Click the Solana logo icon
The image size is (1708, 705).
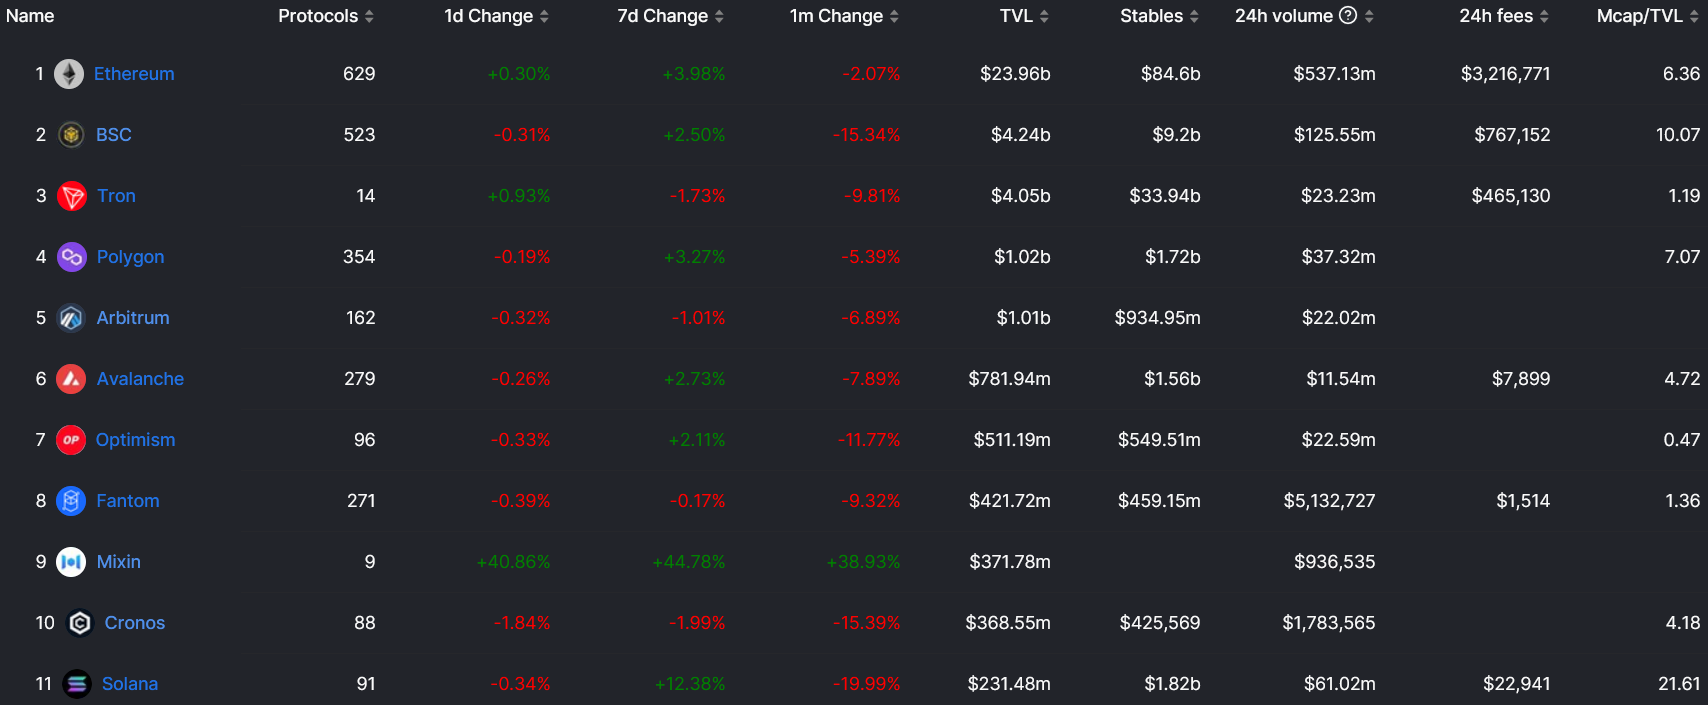tap(77, 684)
